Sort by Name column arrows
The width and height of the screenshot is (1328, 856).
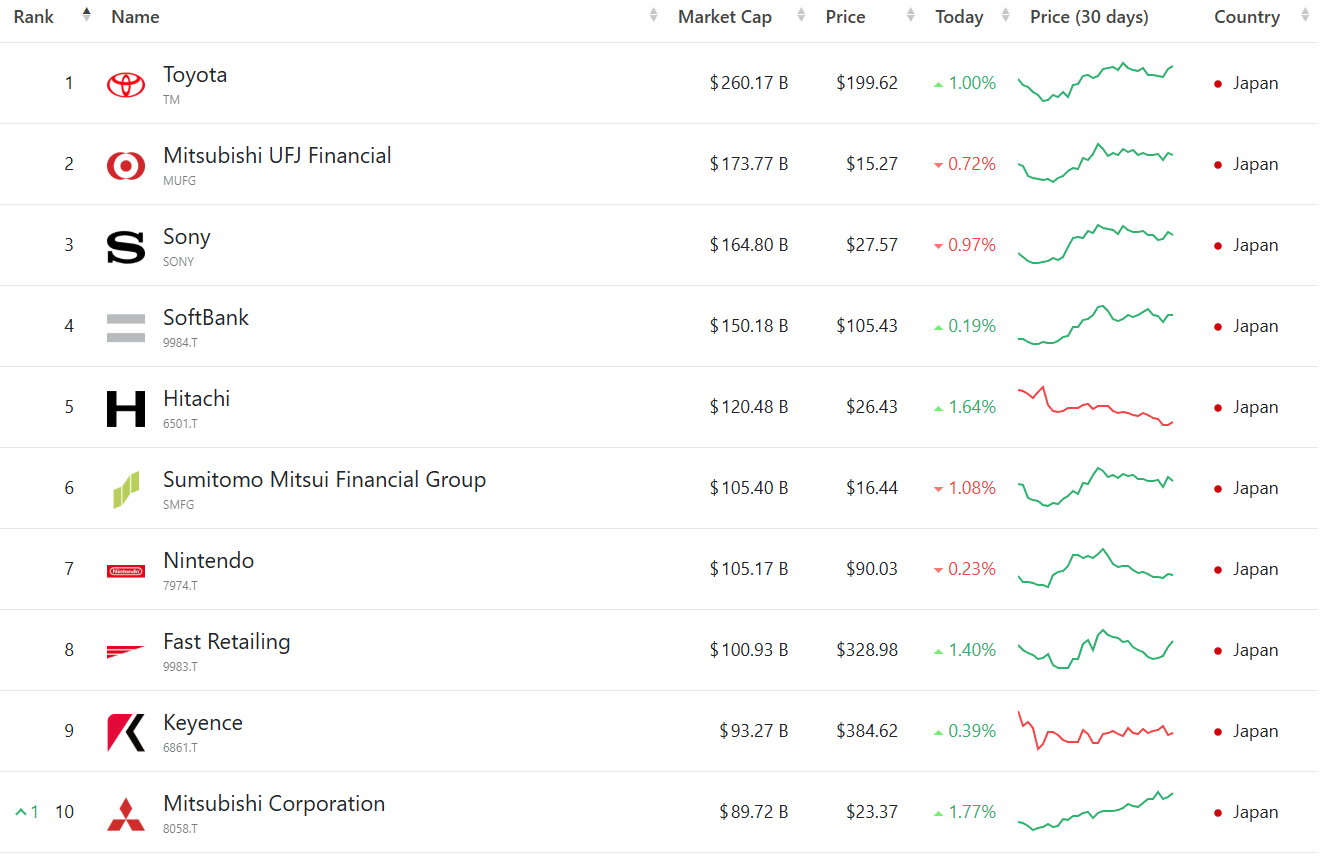[654, 15]
